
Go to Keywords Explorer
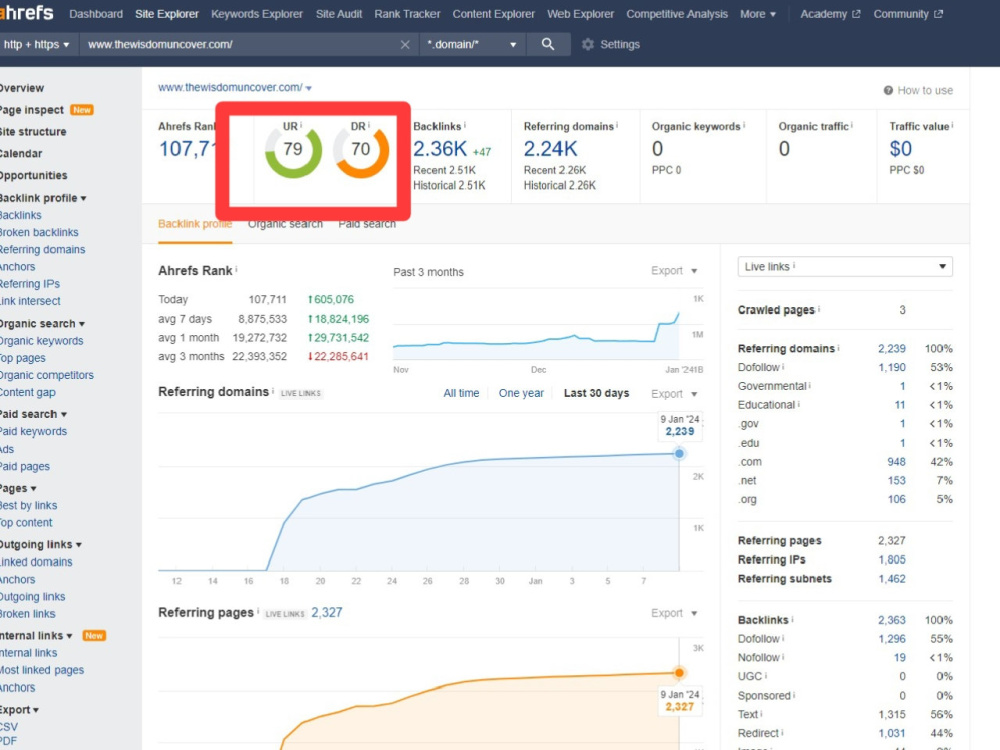[x=256, y=14]
